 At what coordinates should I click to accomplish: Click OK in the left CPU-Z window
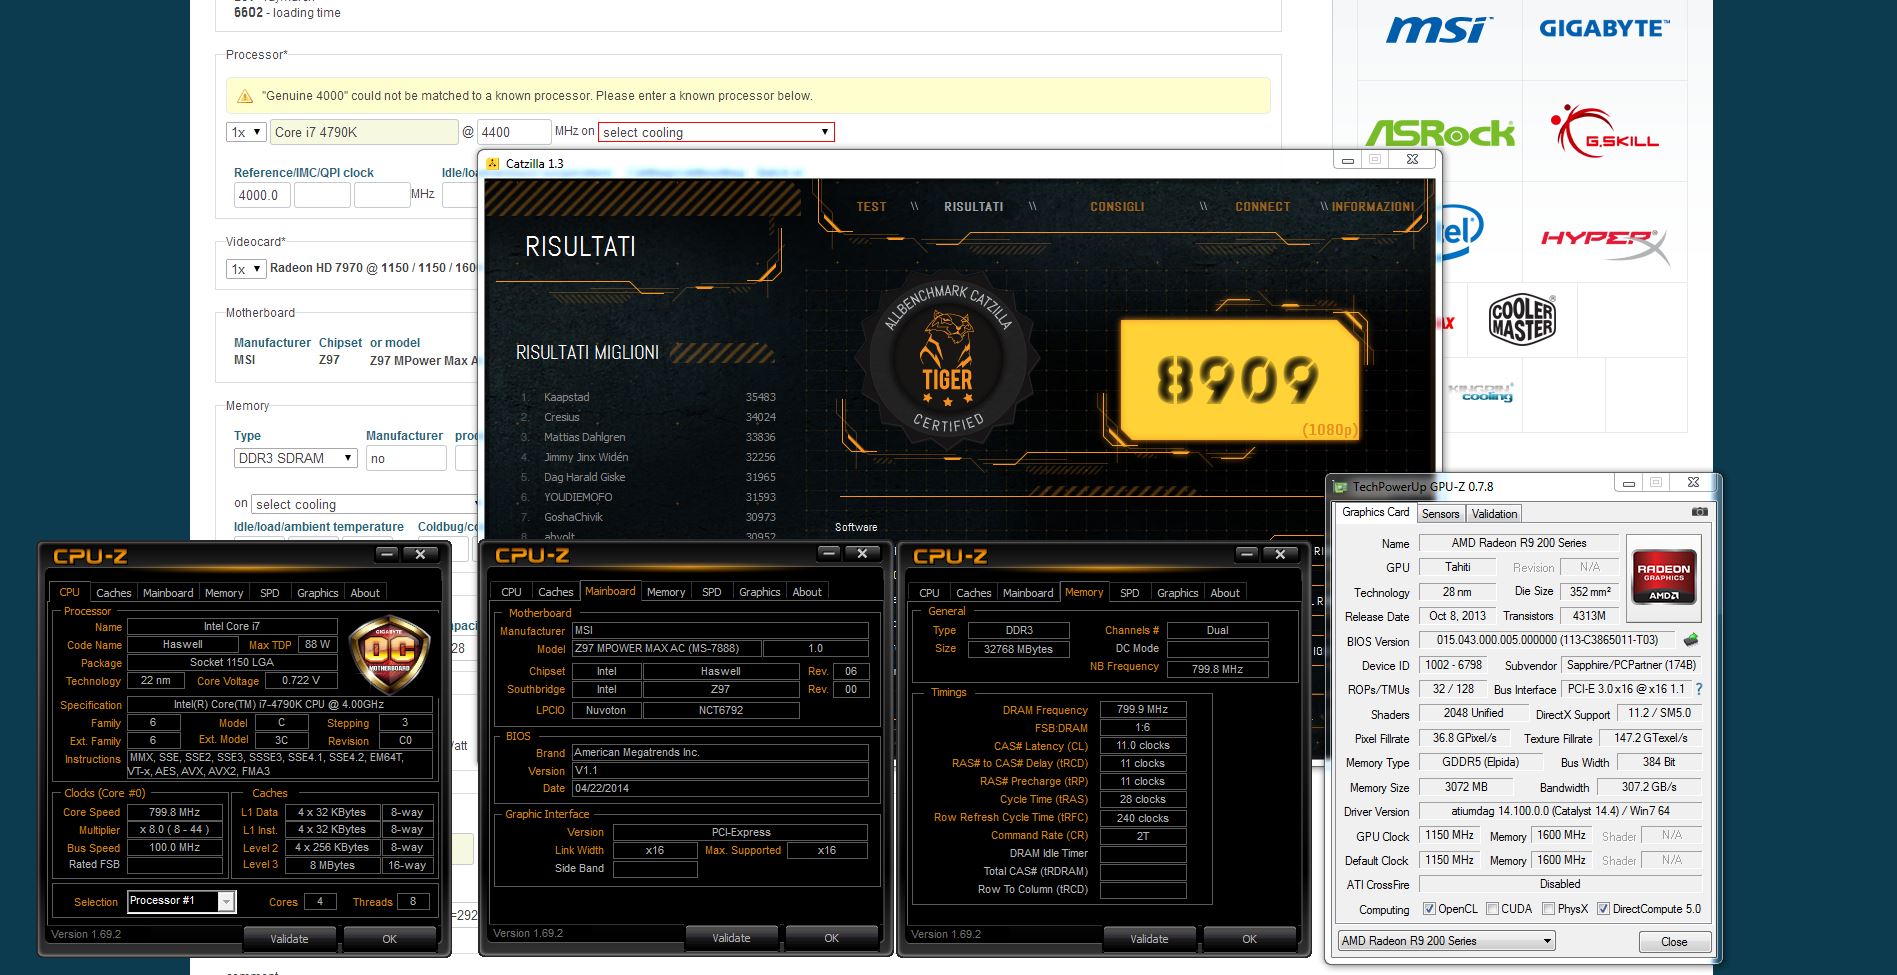coord(390,939)
